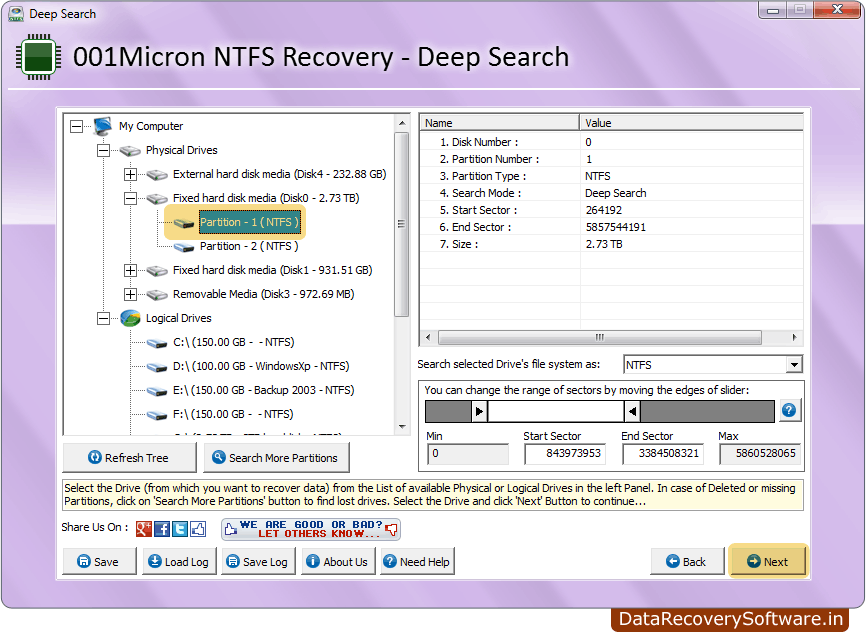866x632 pixels.
Task: Click the thumbs-up like share icon
Action: [198, 529]
